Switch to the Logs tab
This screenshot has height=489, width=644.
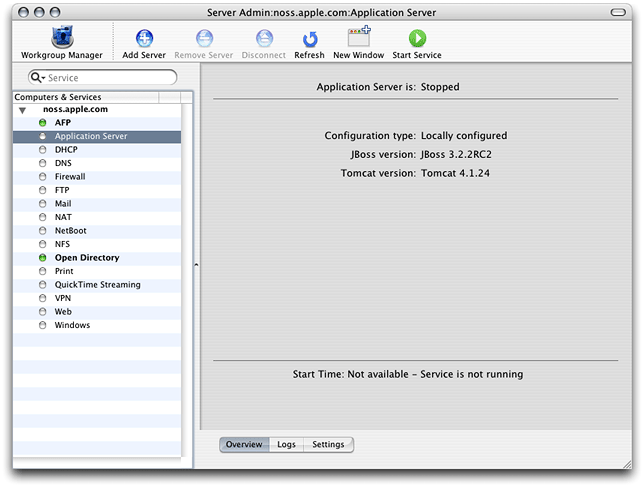tap(286, 445)
